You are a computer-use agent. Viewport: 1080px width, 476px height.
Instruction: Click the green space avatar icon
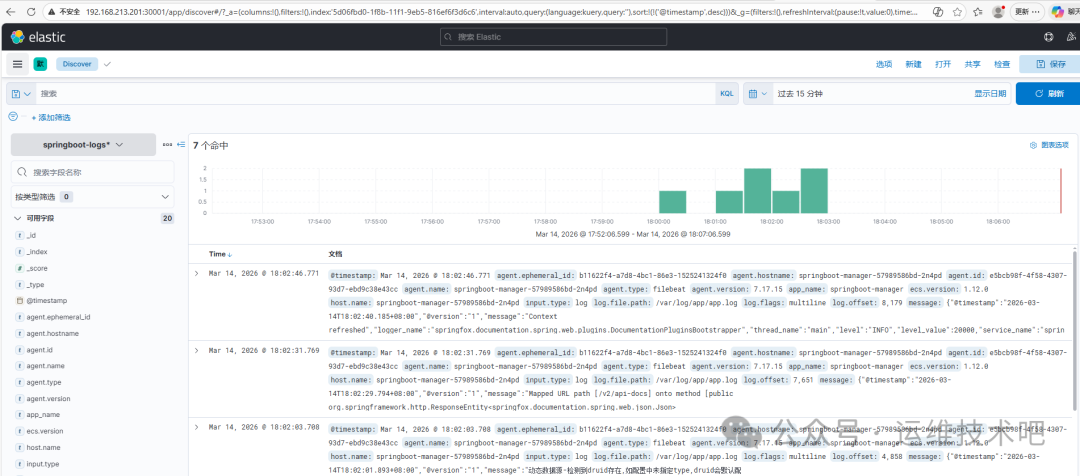(x=40, y=64)
